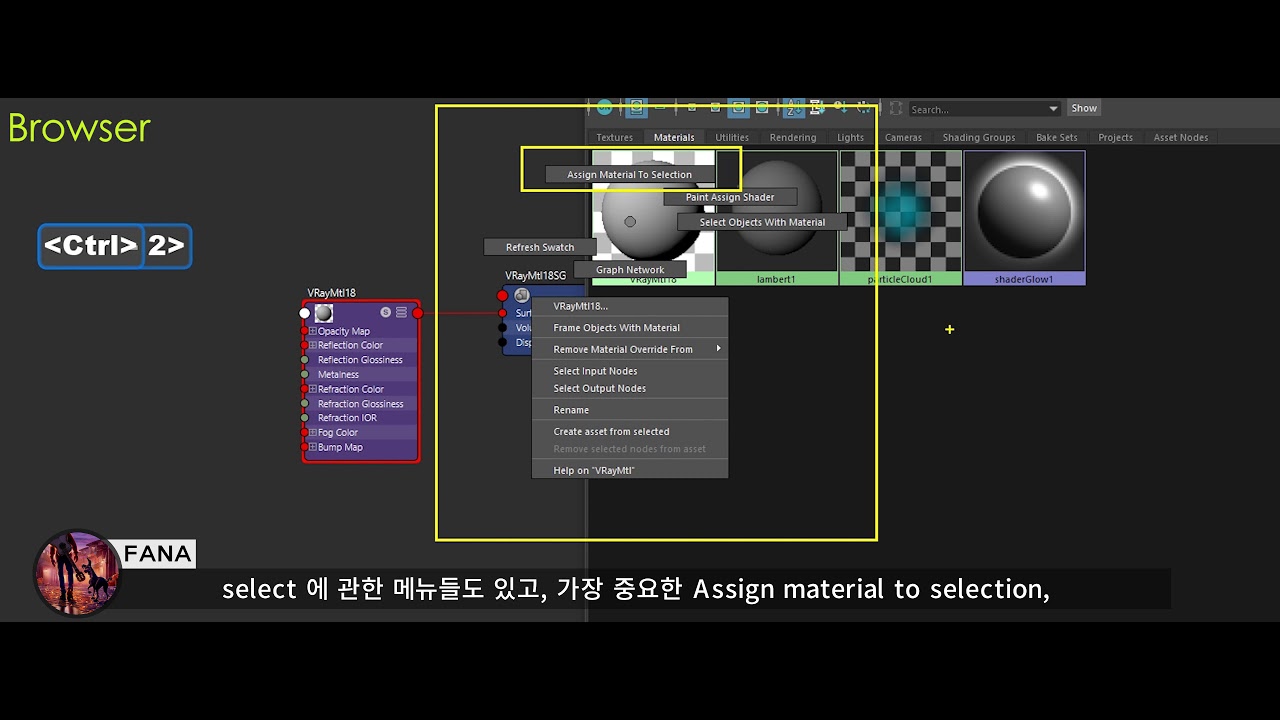Switch browser to view as list mode

pyautogui.click(x=660, y=107)
